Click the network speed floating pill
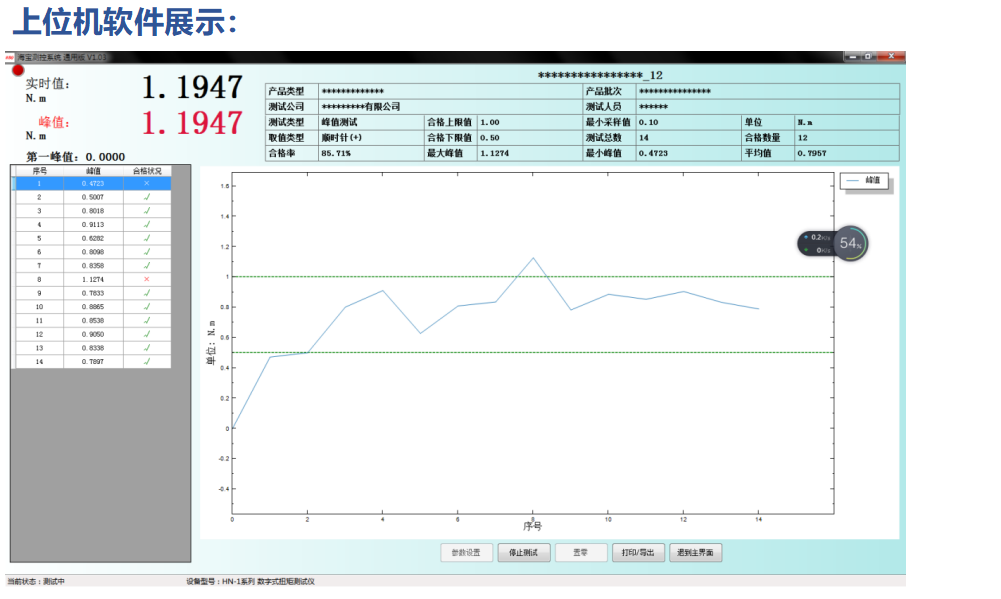 click(817, 243)
